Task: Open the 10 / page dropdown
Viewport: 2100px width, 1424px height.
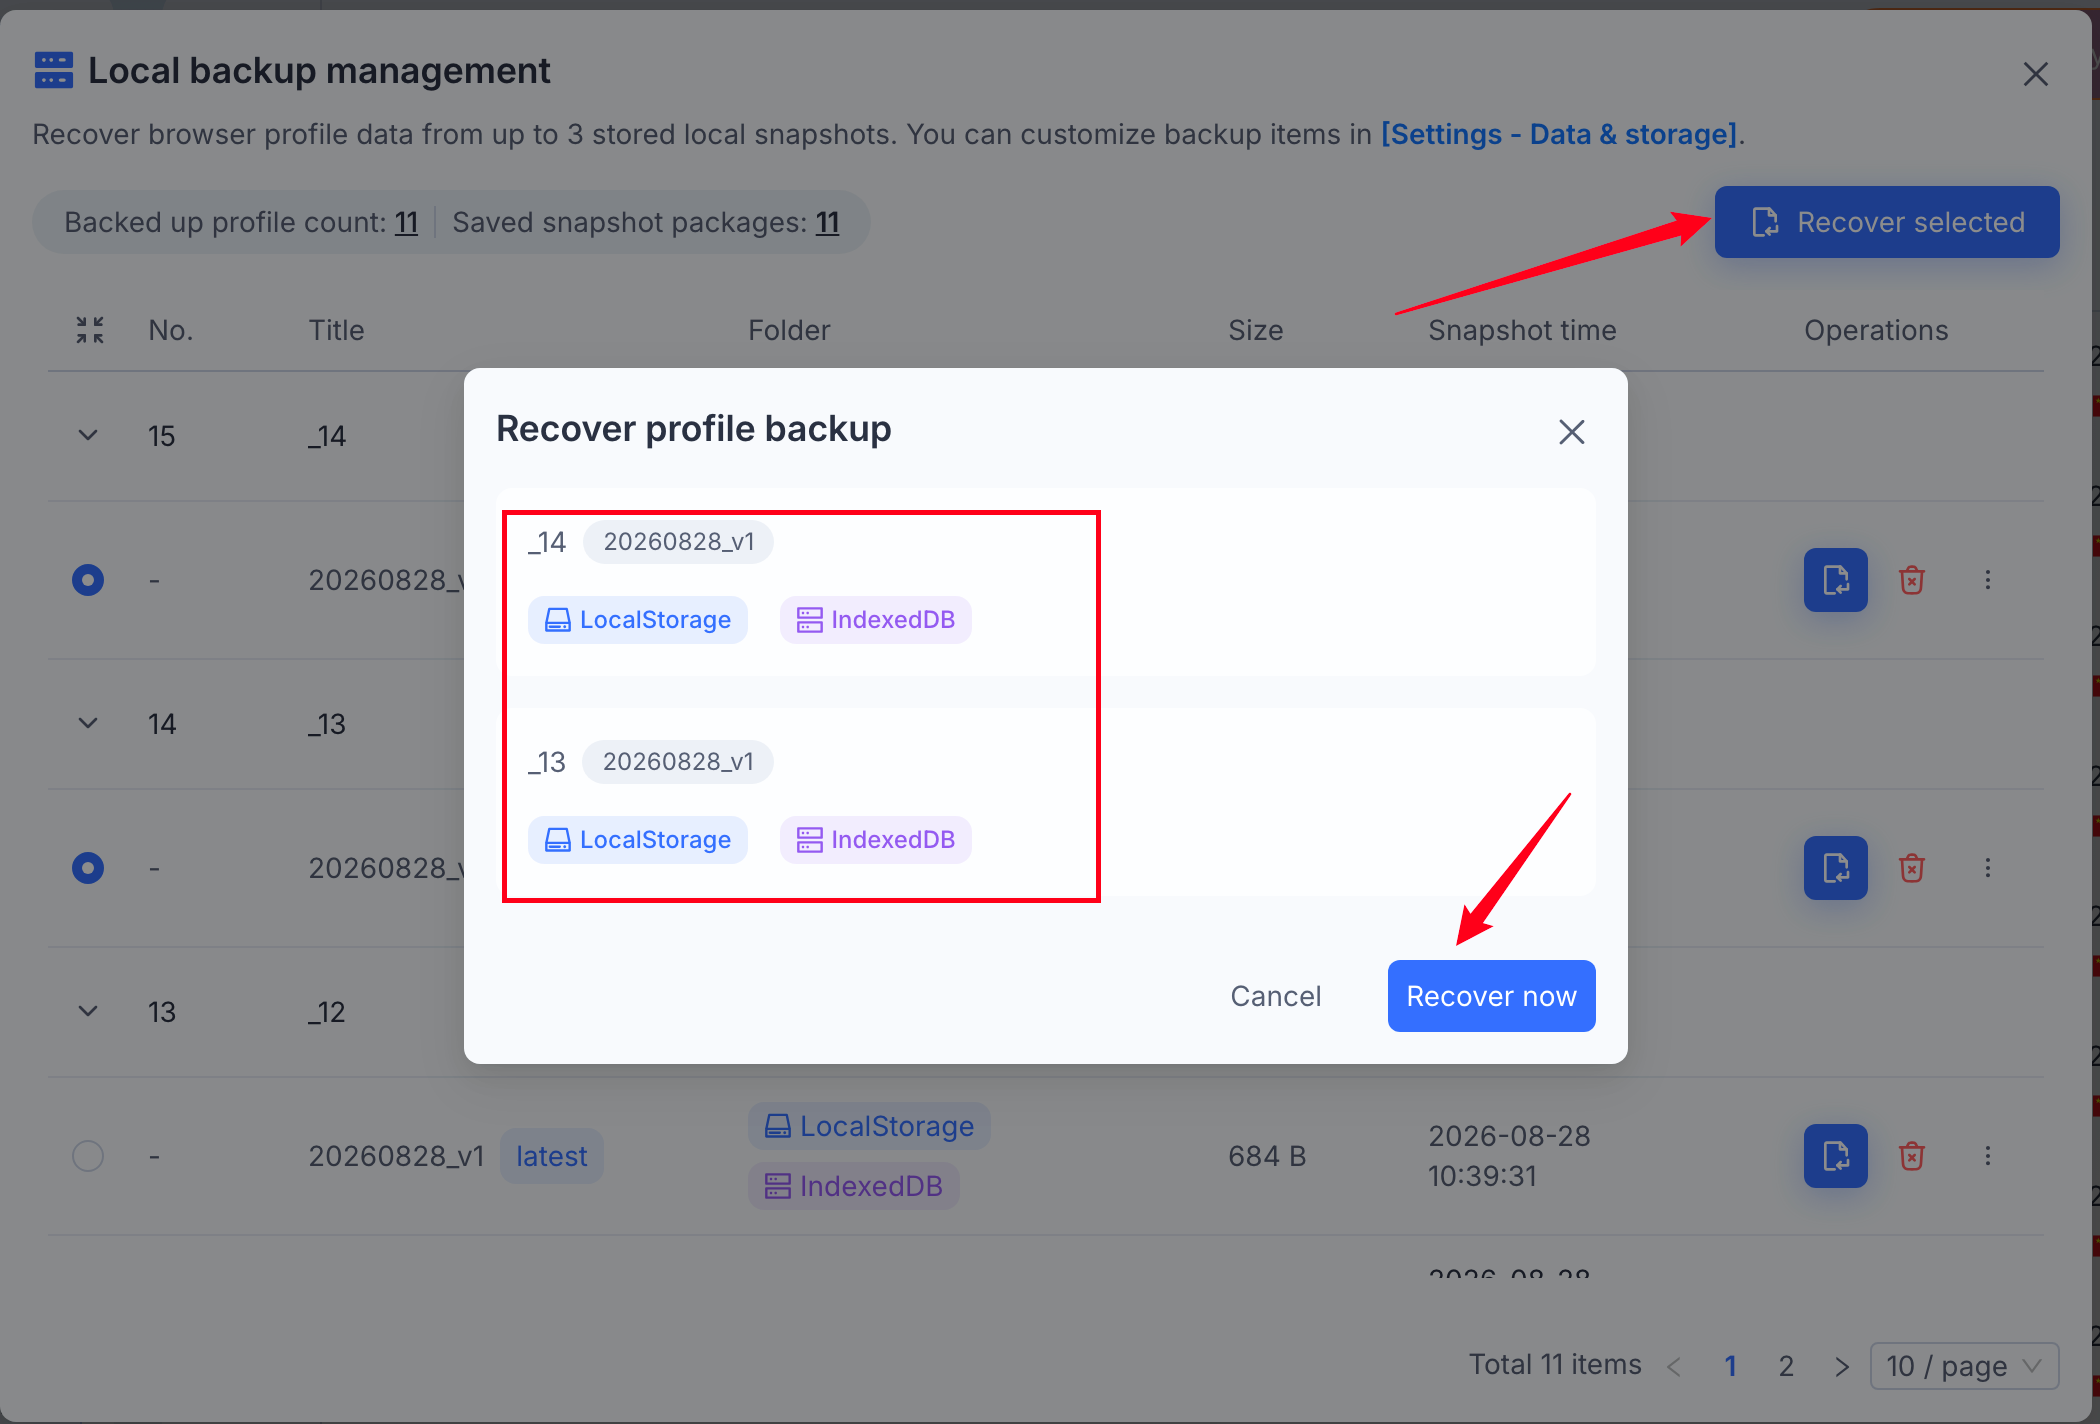Action: click(x=1964, y=1366)
